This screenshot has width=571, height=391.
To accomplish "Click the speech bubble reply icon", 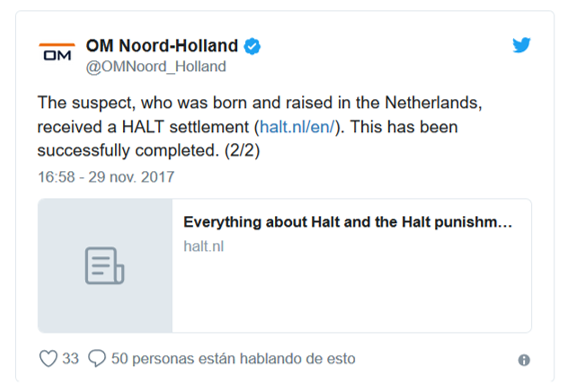I will pos(97,358).
